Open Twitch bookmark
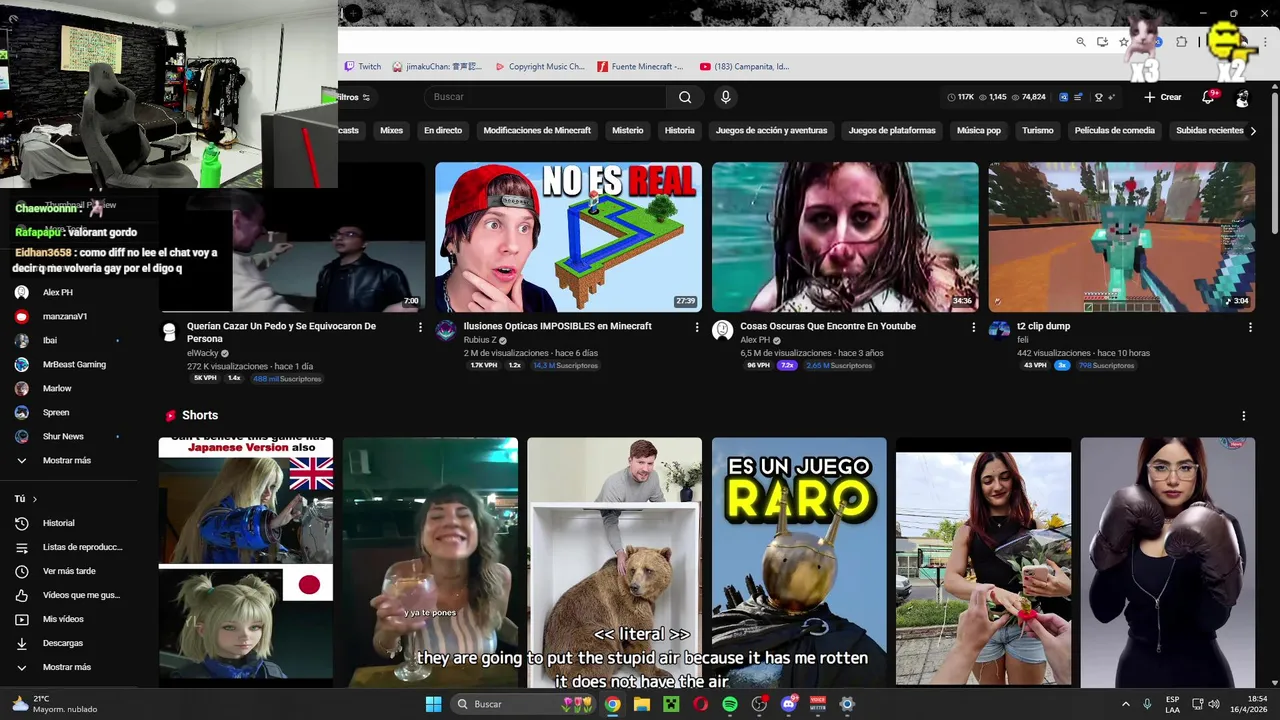 pyautogui.click(x=362, y=67)
